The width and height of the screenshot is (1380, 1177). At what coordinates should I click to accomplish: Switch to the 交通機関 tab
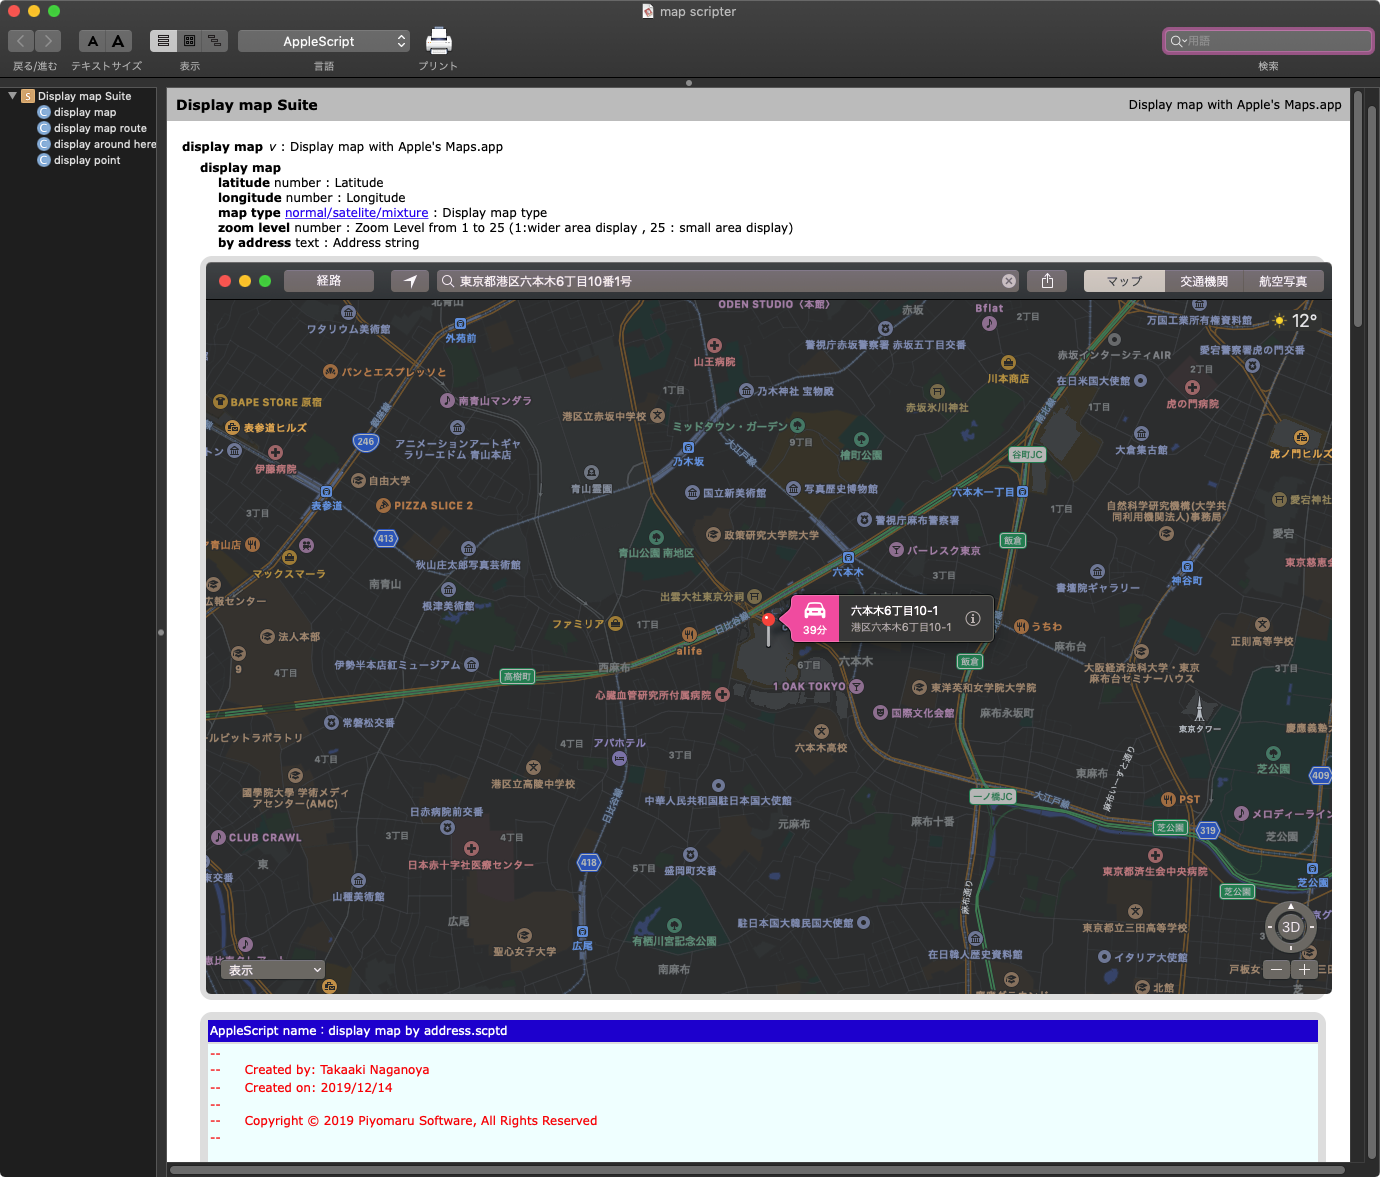[1203, 281]
